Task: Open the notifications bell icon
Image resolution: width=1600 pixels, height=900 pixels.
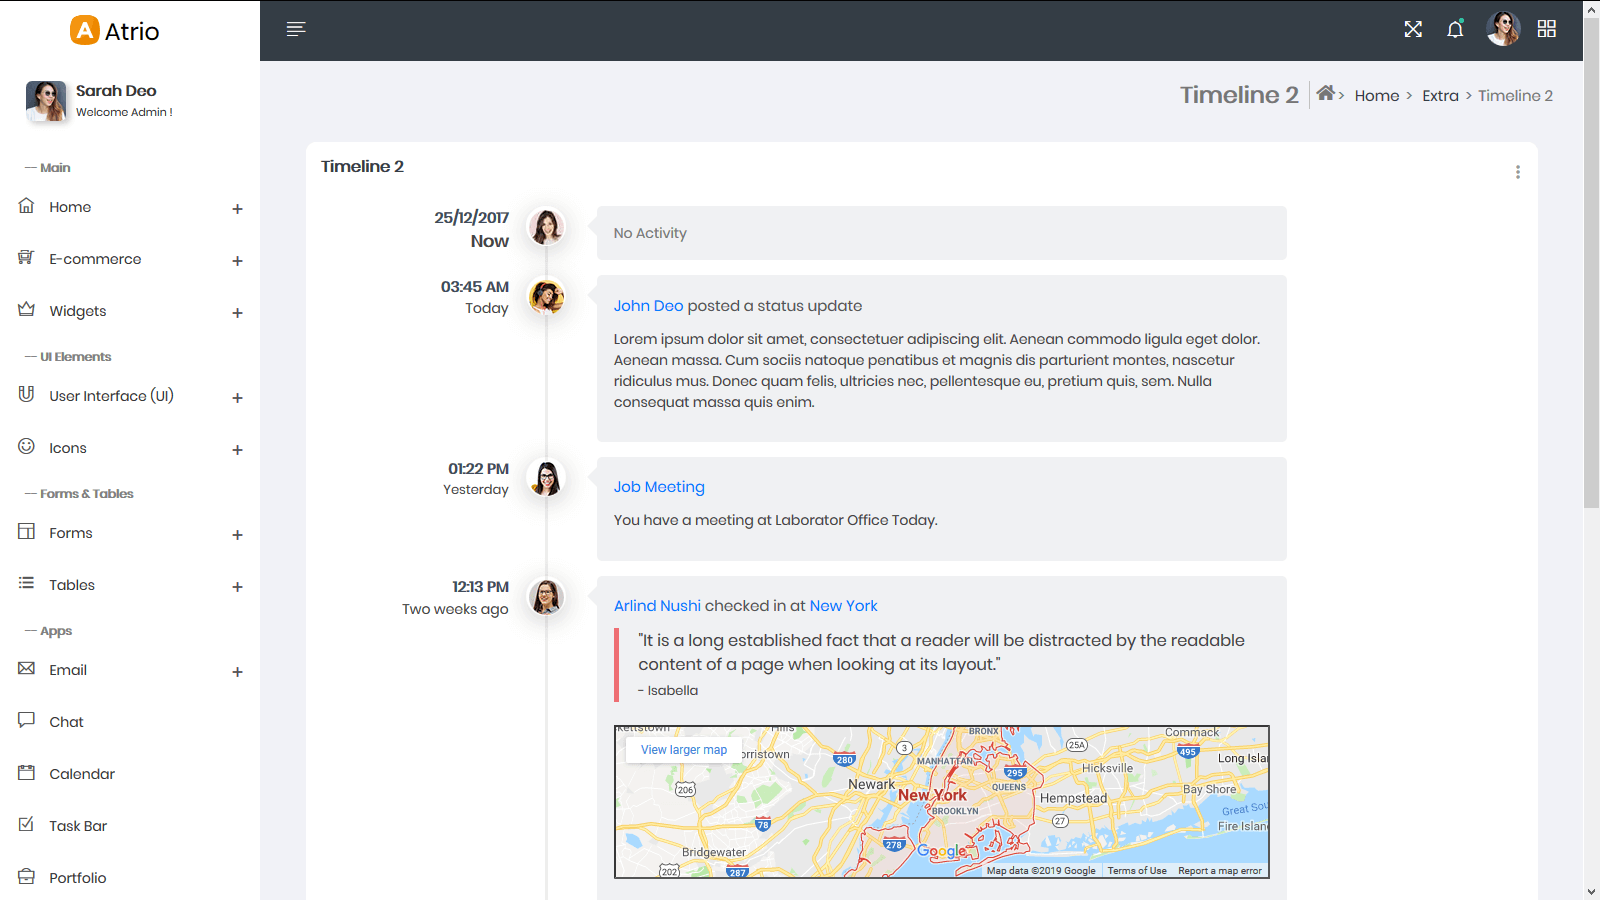Action: coord(1455,29)
